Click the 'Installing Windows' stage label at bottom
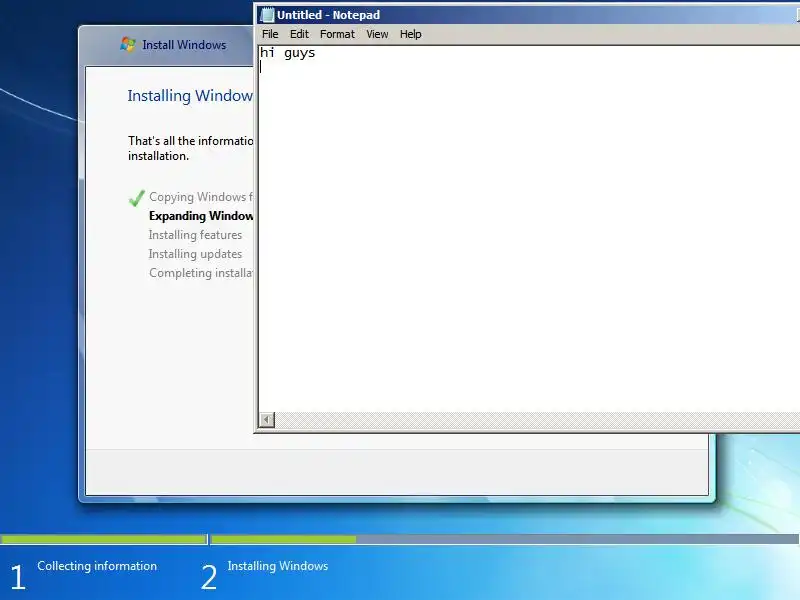 click(x=278, y=566)
